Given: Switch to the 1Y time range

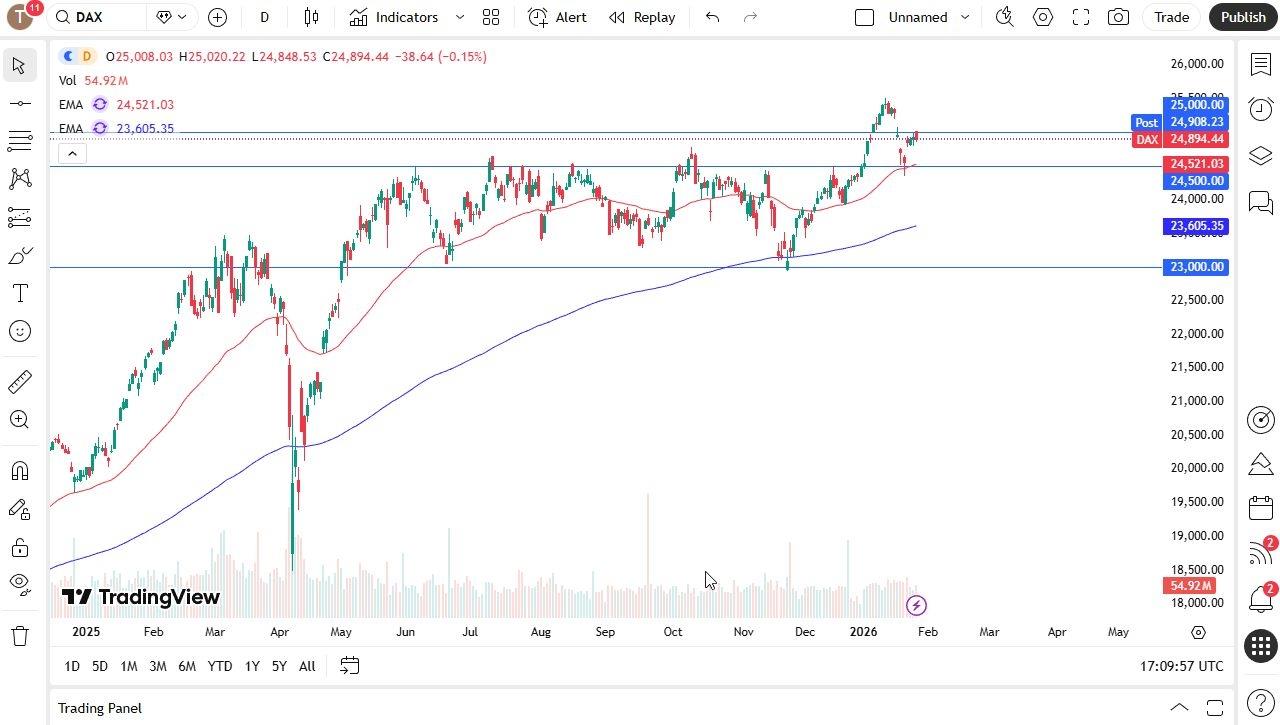Looking at the screenshot, I should click(x=252, y=666).
